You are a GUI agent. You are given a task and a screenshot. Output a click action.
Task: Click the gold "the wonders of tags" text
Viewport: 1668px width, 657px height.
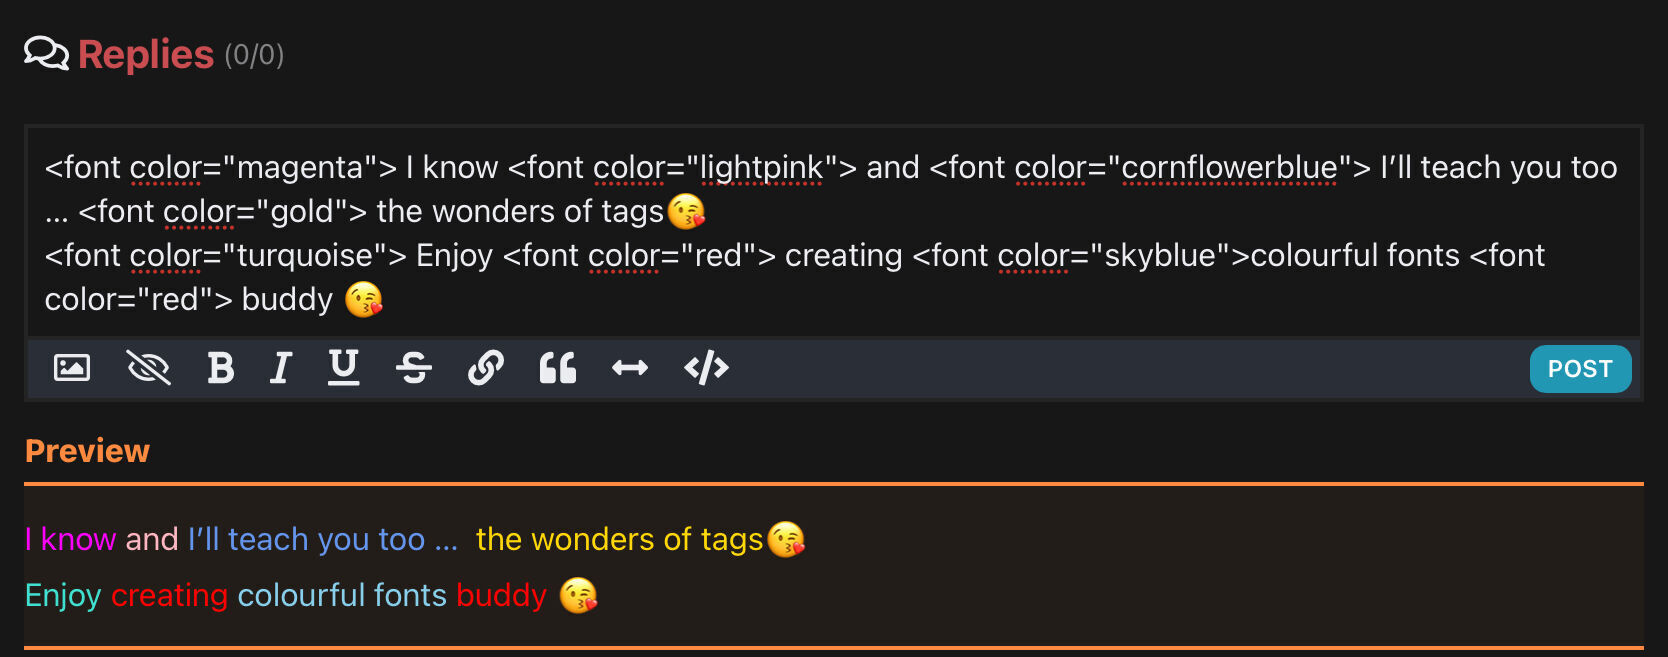[619, 539]
